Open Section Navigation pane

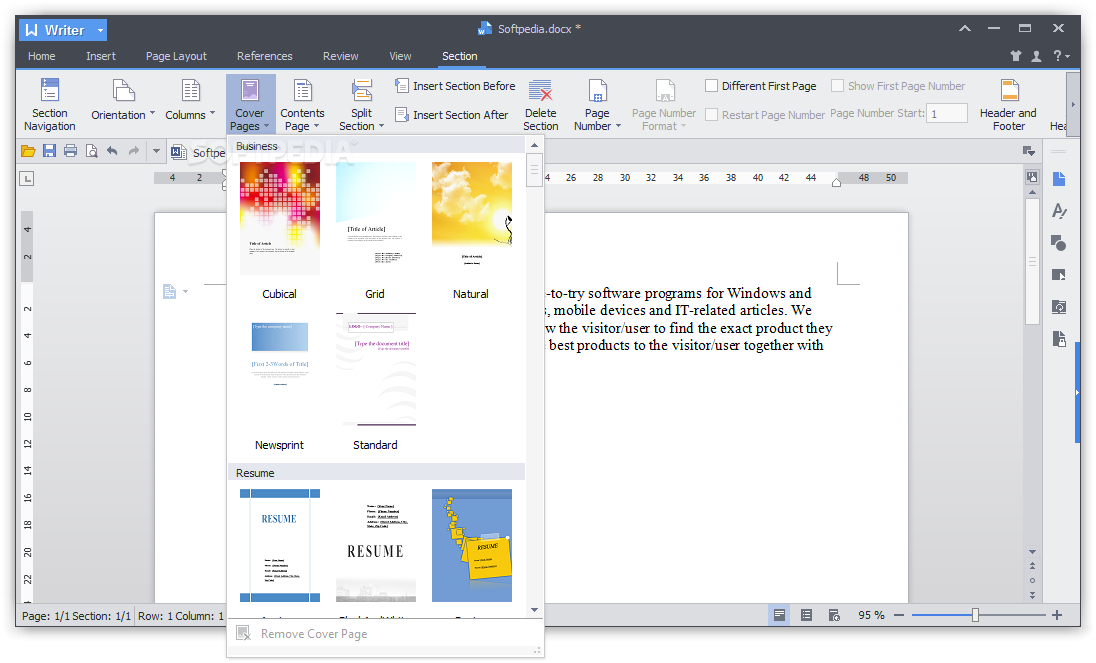click(x=50, y=105)
